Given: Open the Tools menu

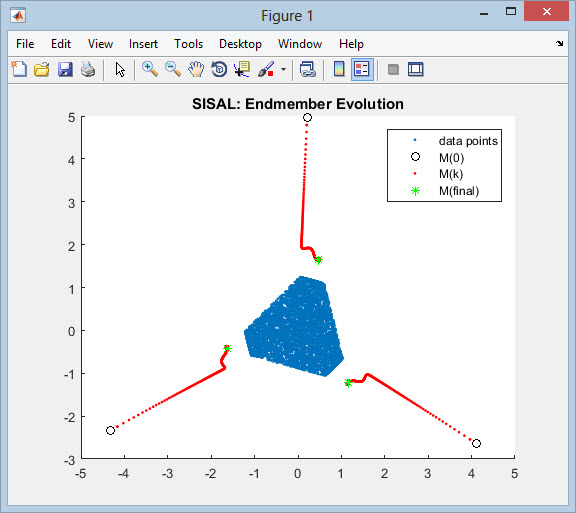Looking at the screenshot, I should [x=188, y=44].
